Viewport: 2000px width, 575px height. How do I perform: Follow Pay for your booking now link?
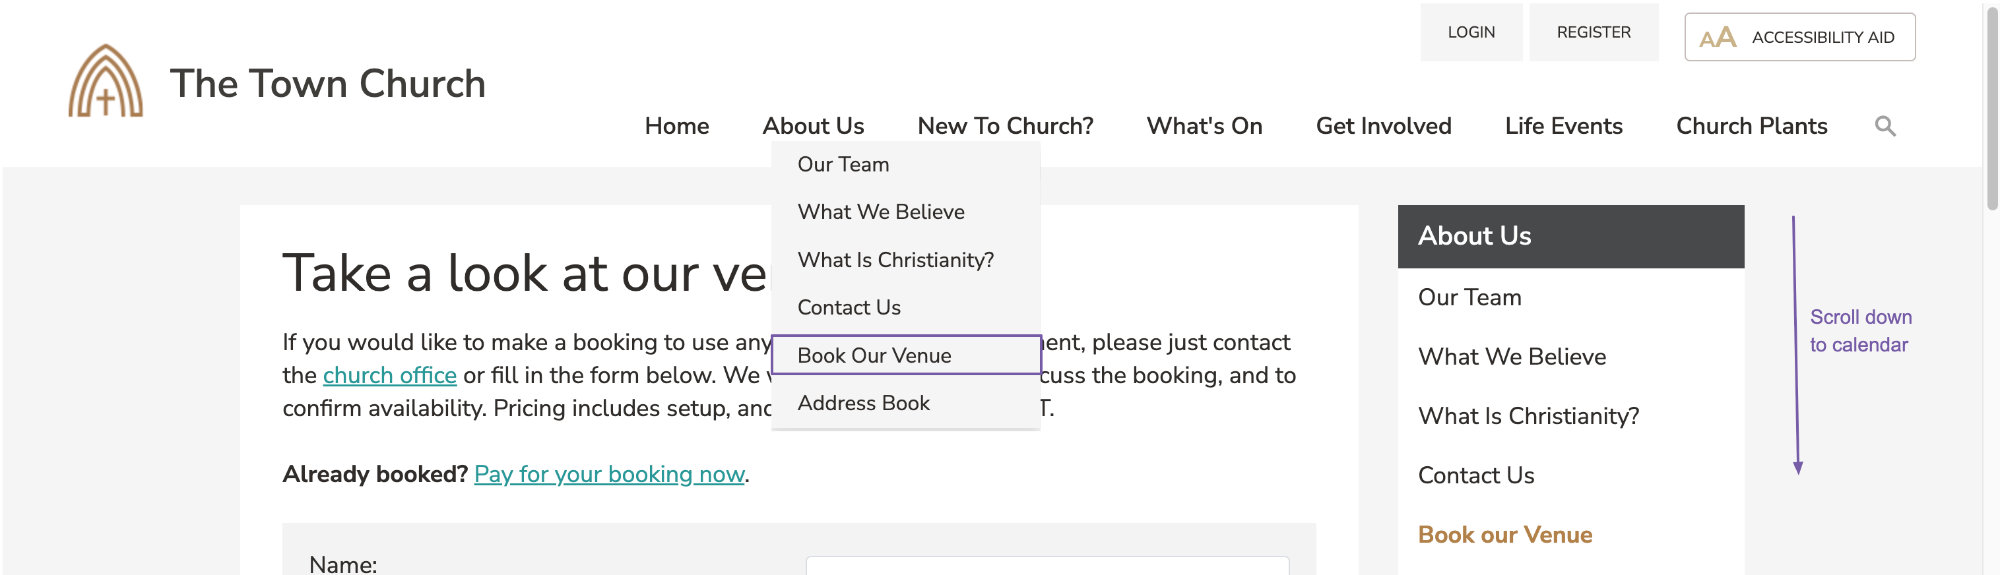coord(609,474)
